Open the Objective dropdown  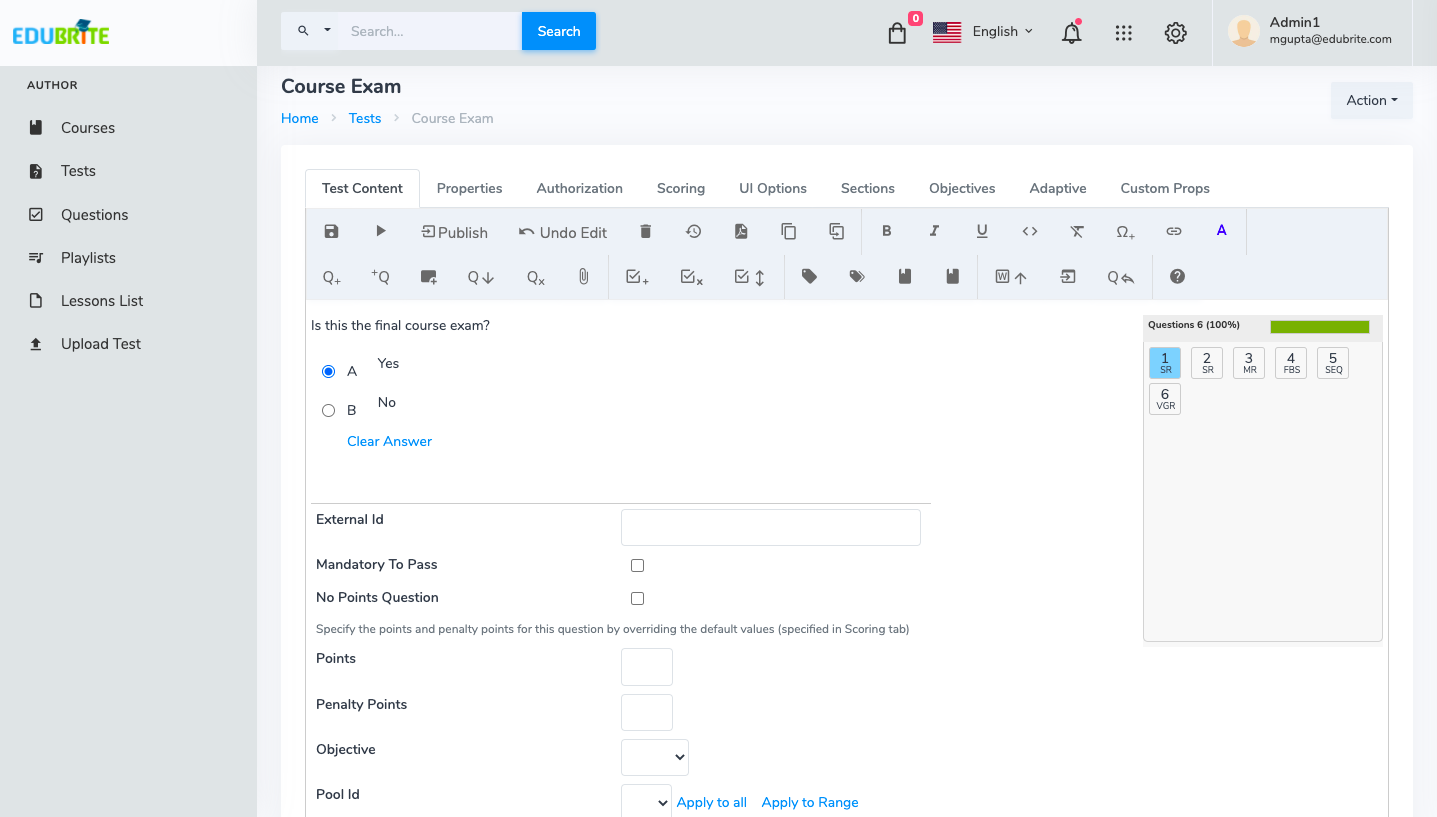pos(655,757)
